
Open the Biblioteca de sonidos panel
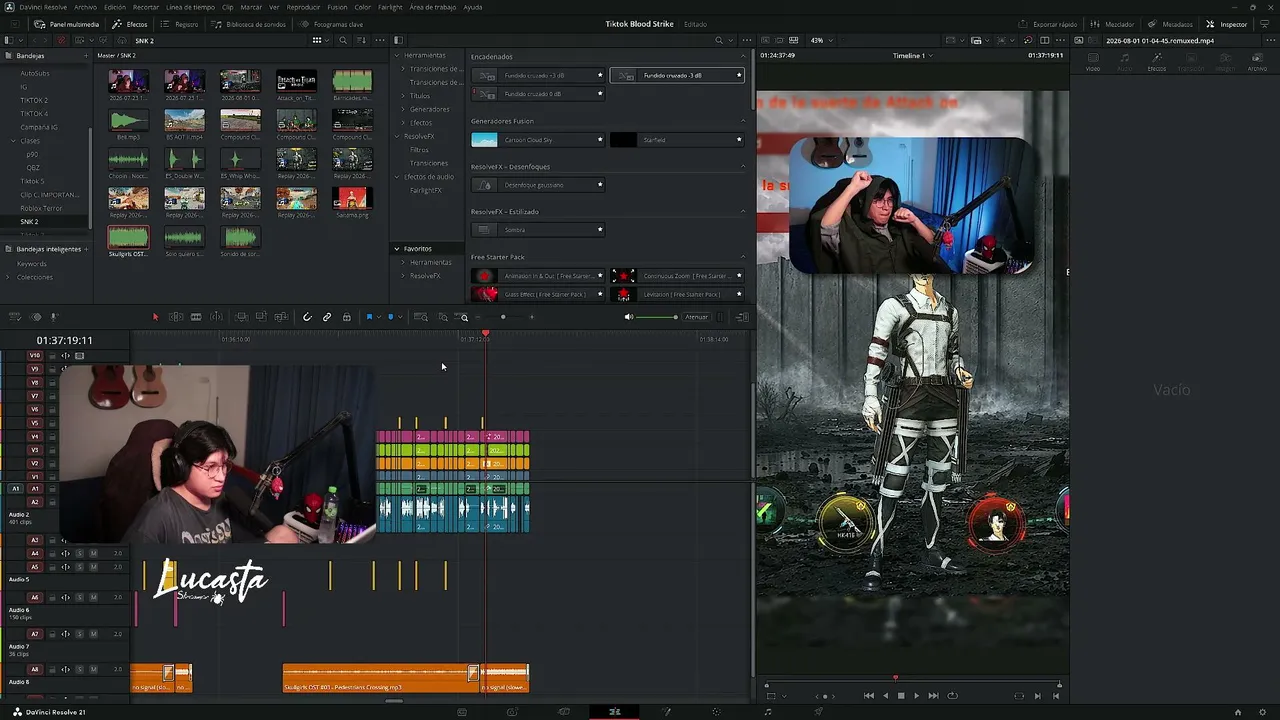(249, 24)
